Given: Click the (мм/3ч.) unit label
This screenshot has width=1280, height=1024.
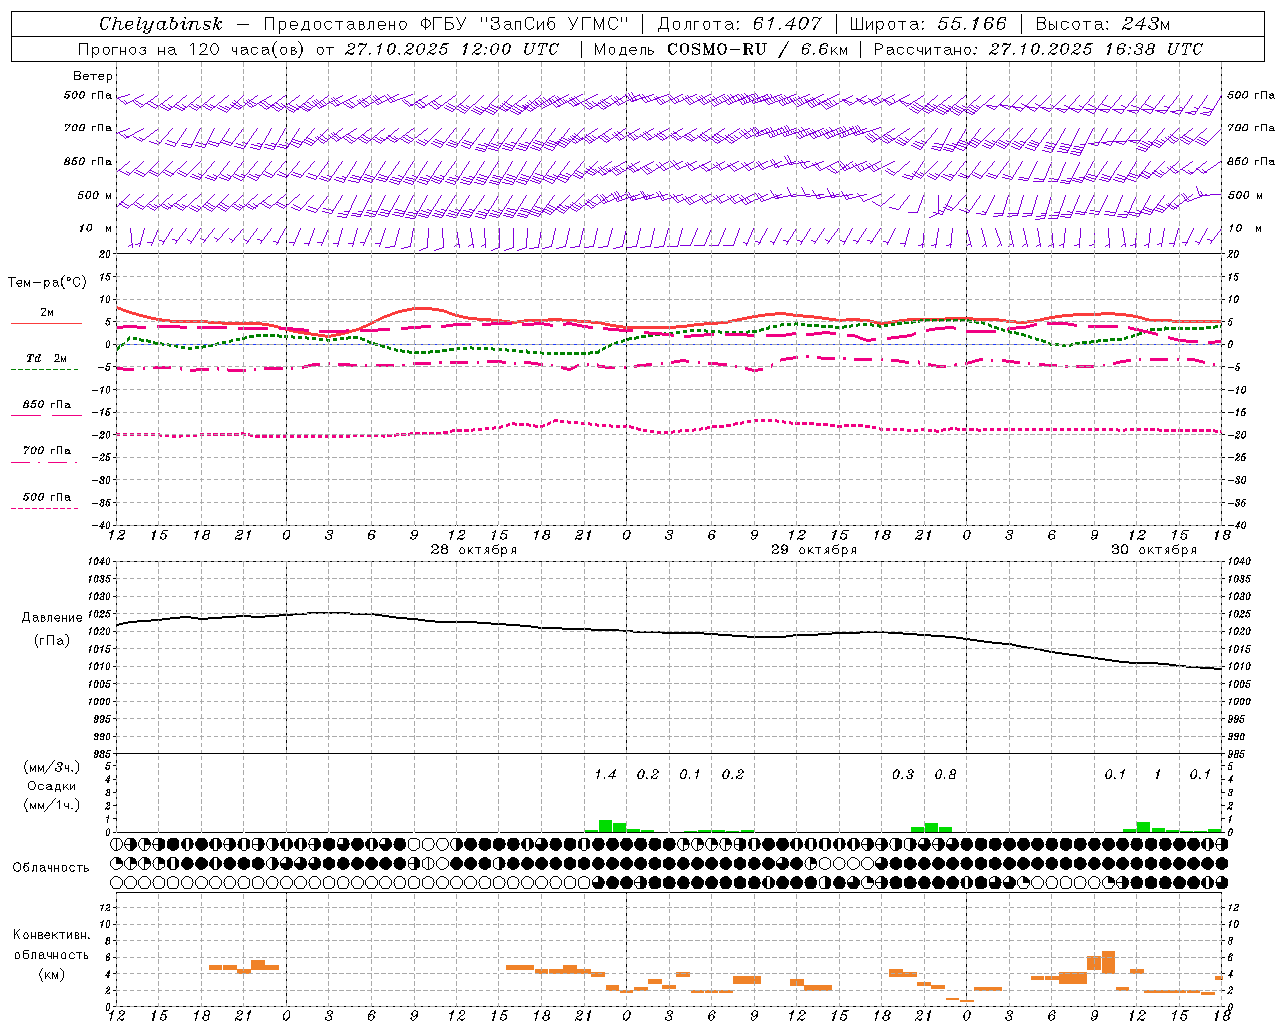Looking at the screenshot, I should [x=52, y=767].
